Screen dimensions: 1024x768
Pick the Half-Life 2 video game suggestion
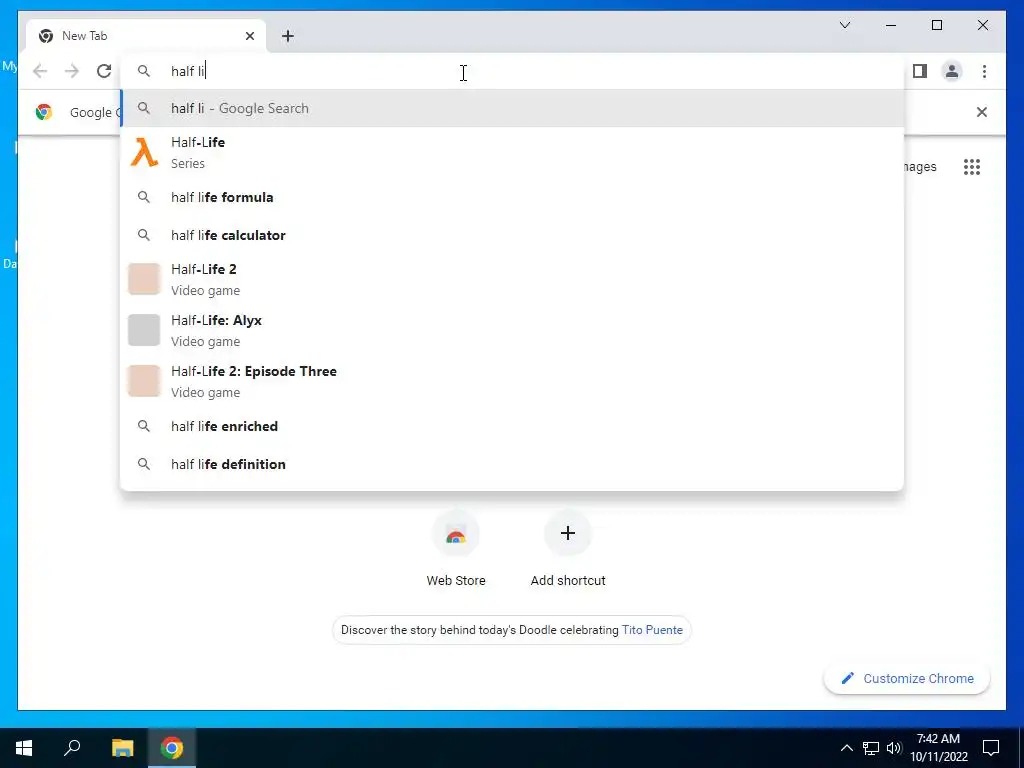click(x=512, y=280)
